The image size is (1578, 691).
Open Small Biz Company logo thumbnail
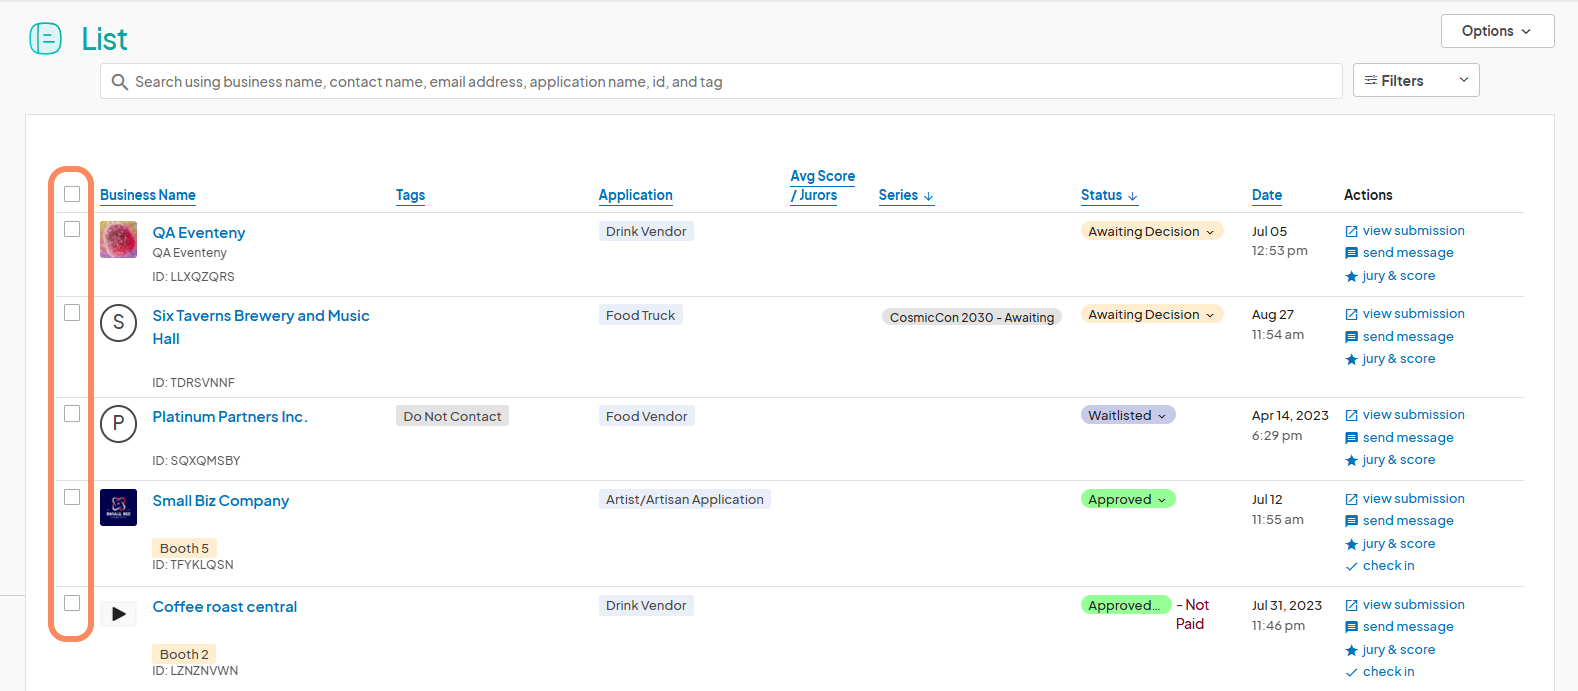118,507
